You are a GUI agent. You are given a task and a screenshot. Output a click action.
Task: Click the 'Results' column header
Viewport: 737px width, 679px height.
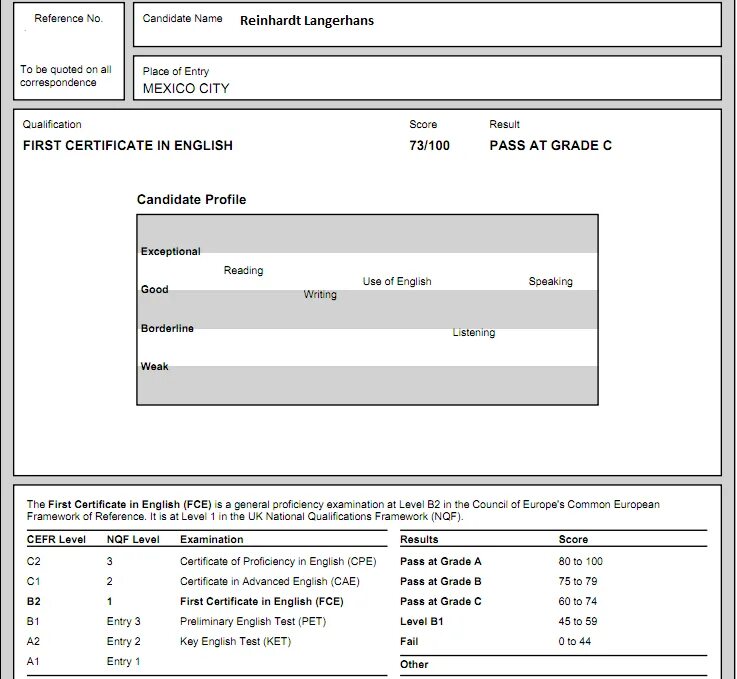click(x=419, y=539)
